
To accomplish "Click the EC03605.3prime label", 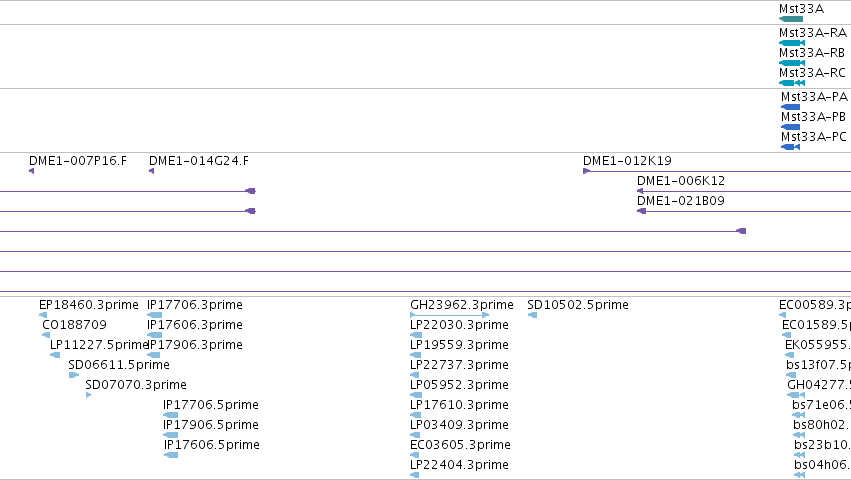I will click(x=460, y=445).
